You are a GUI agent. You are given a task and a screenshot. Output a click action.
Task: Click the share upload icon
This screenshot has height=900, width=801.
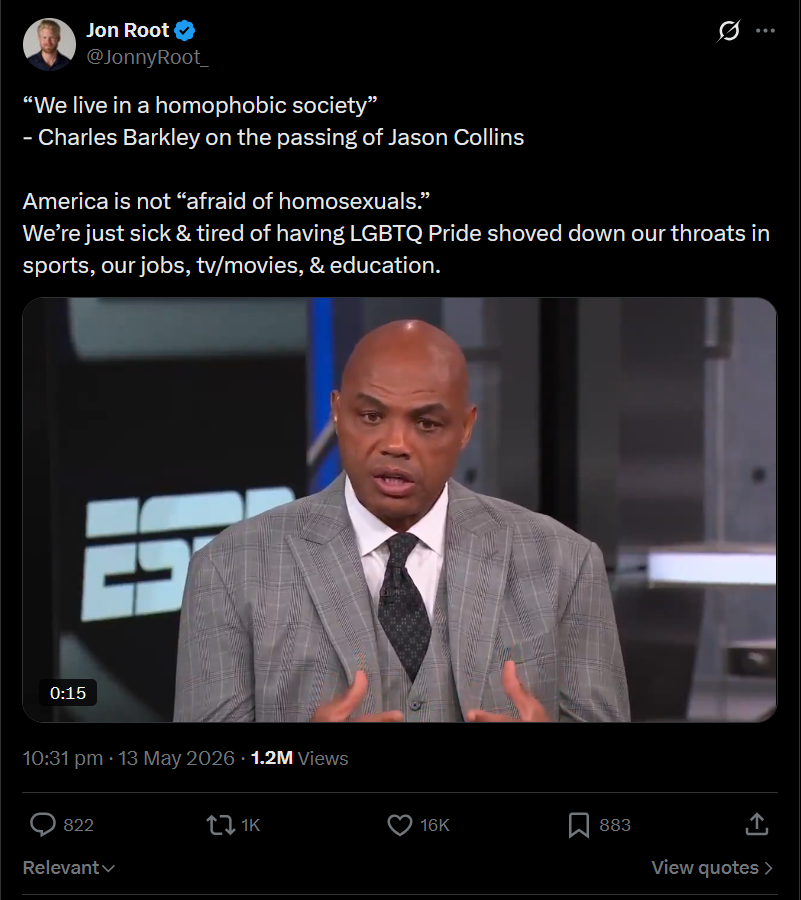[757, 824]
